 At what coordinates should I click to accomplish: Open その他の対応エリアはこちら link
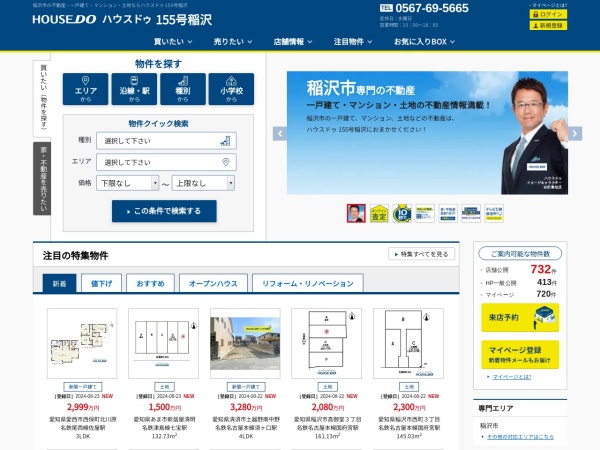click(520, 437)
